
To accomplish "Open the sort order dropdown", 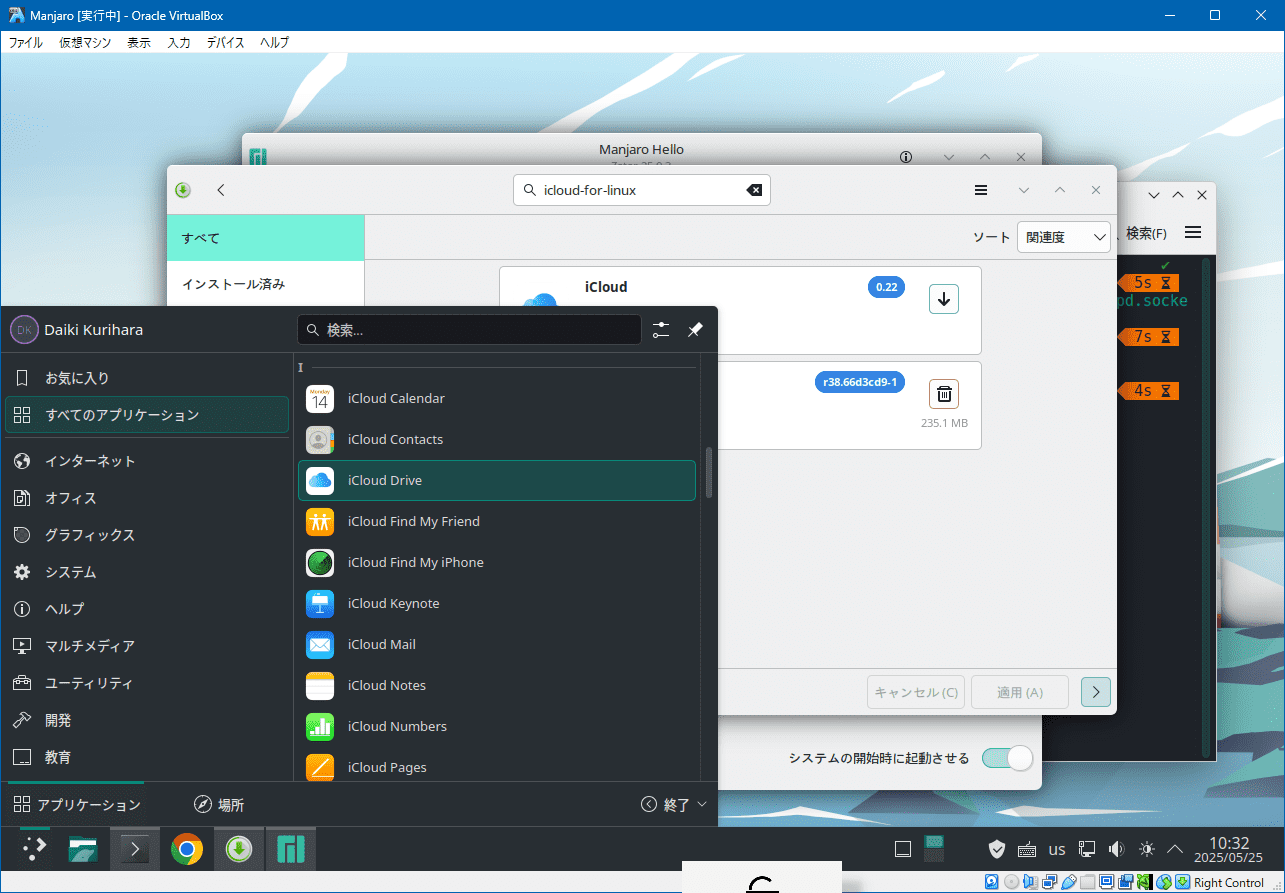I will pos(1064,237).
